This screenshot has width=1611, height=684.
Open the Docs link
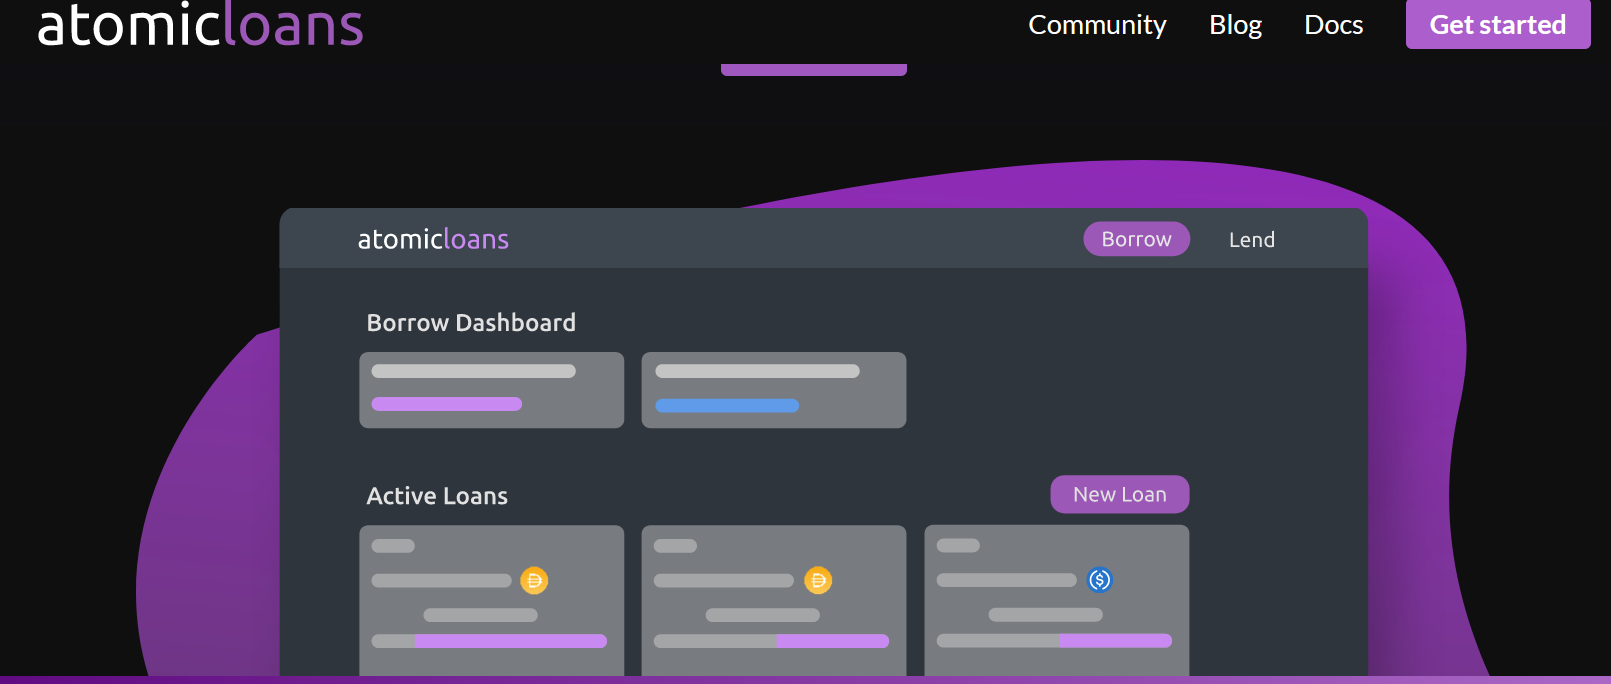1333,25
